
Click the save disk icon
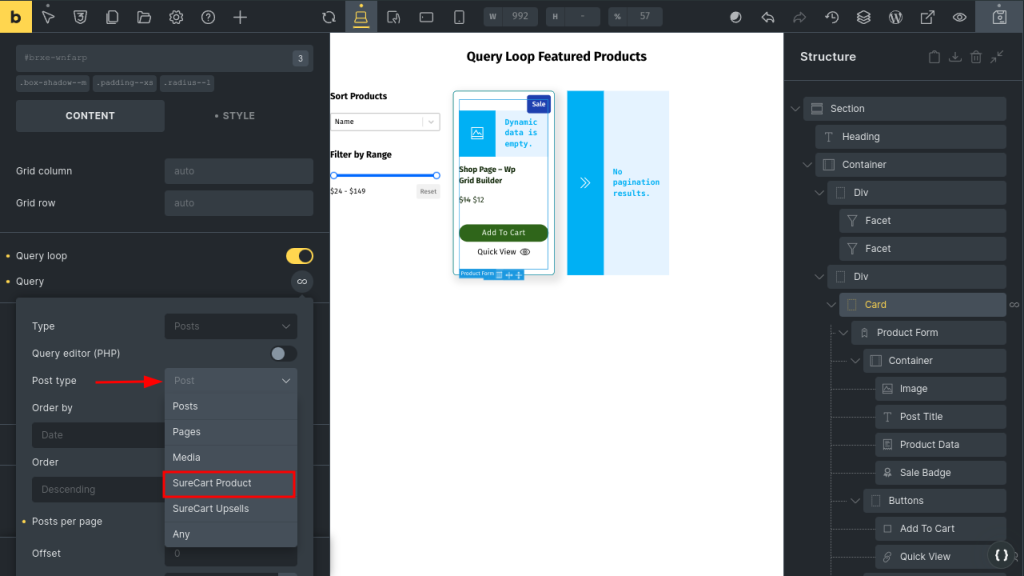point(998,17)
